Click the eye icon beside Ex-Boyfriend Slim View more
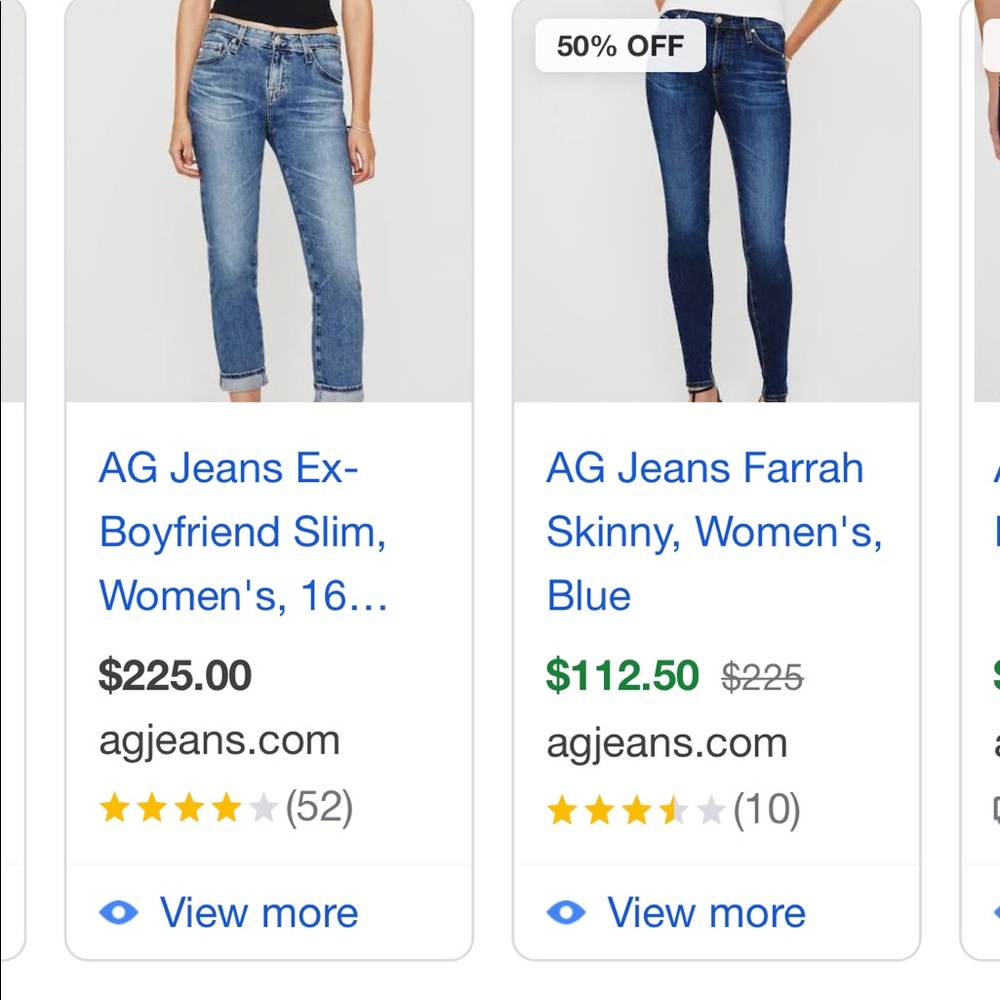Viewport: 1000px width, 1000px height. (x=118, y=912)
